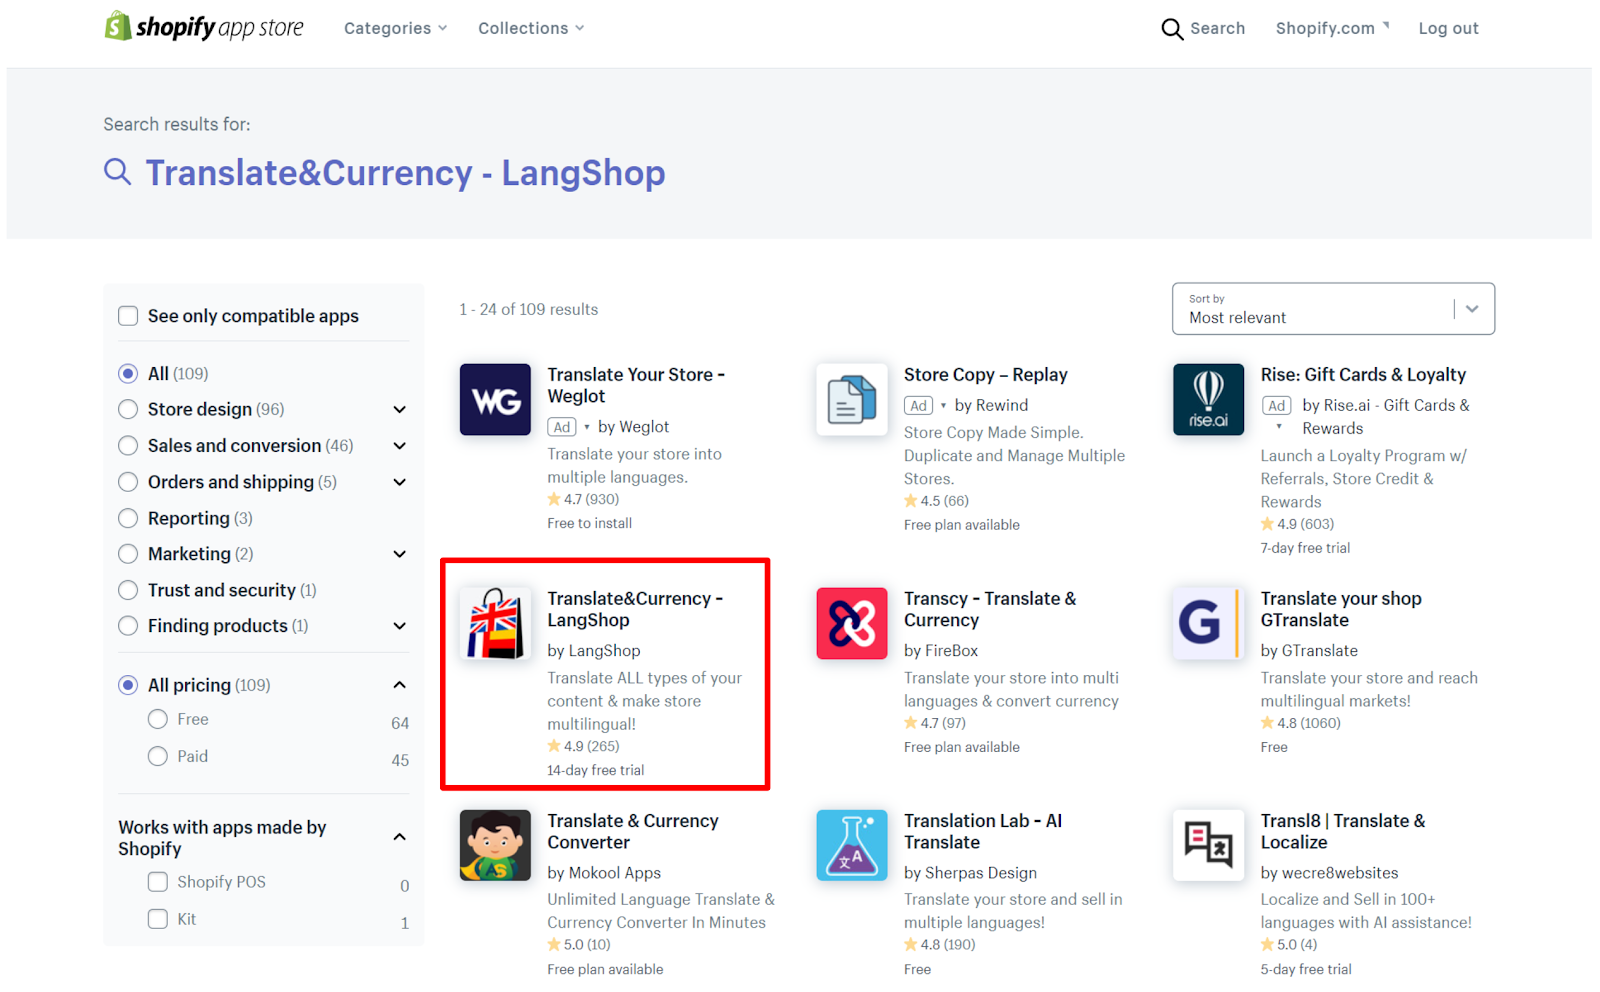Open the Weglot WG app icon
Image resolution: width=1600 pixels, height=992 pixels.
click(495, 399)
